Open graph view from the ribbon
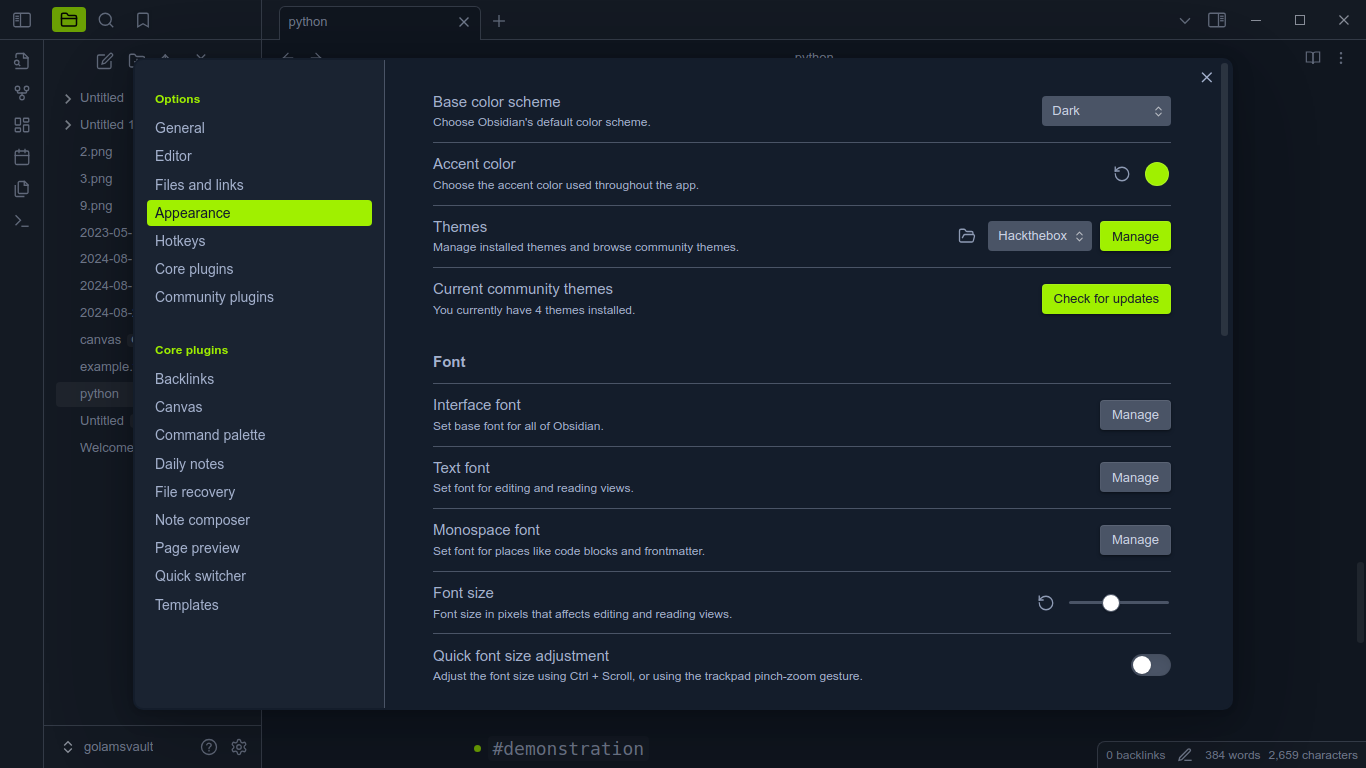Image resolution: width=1366 pixels, height=768 pixels. pyautogui.click(x=22, y=93)
